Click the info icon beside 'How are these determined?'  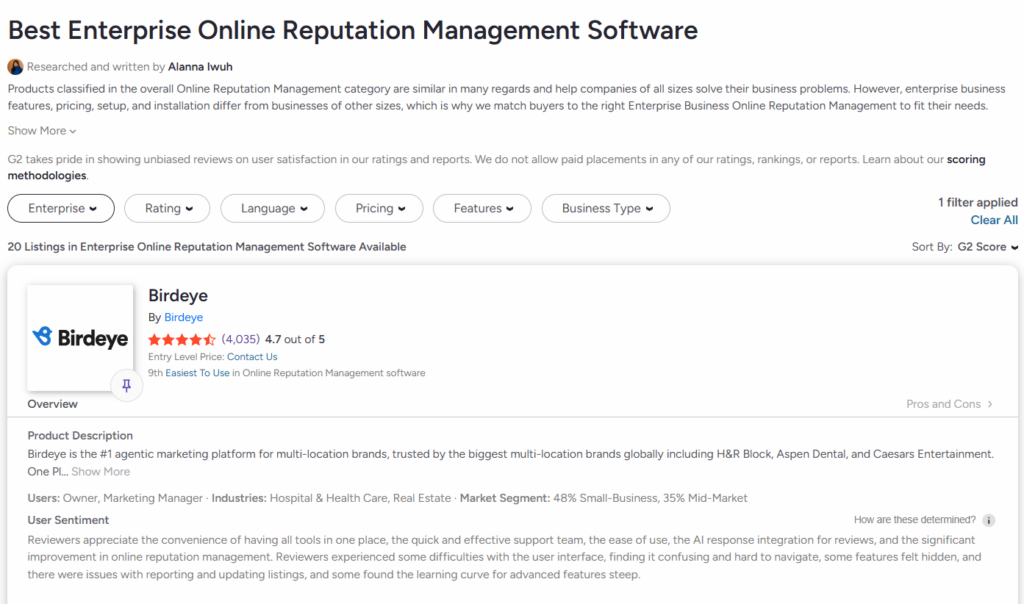tap(989, 520)
